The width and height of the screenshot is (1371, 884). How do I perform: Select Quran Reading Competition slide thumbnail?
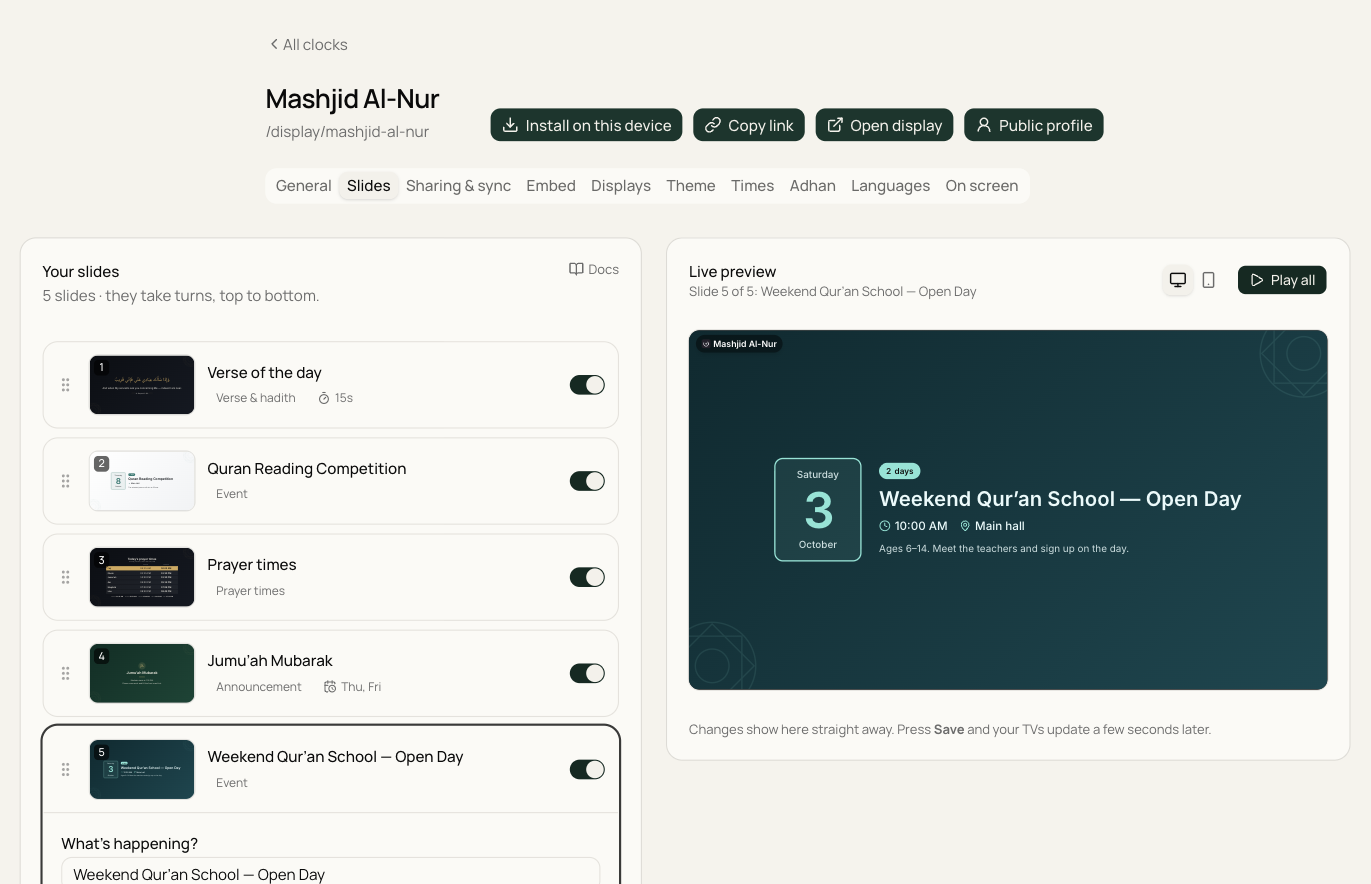click(142, 481)
